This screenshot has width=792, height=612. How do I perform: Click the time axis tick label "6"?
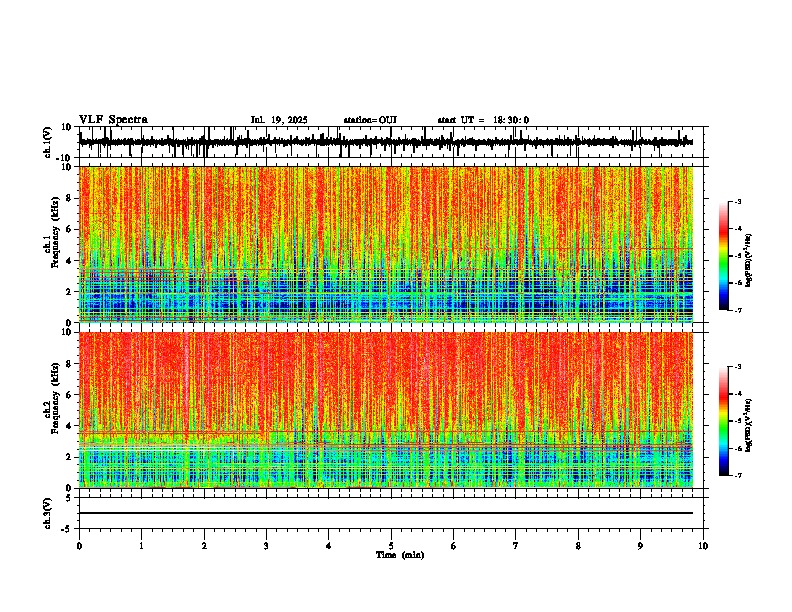tap(454, 546)
